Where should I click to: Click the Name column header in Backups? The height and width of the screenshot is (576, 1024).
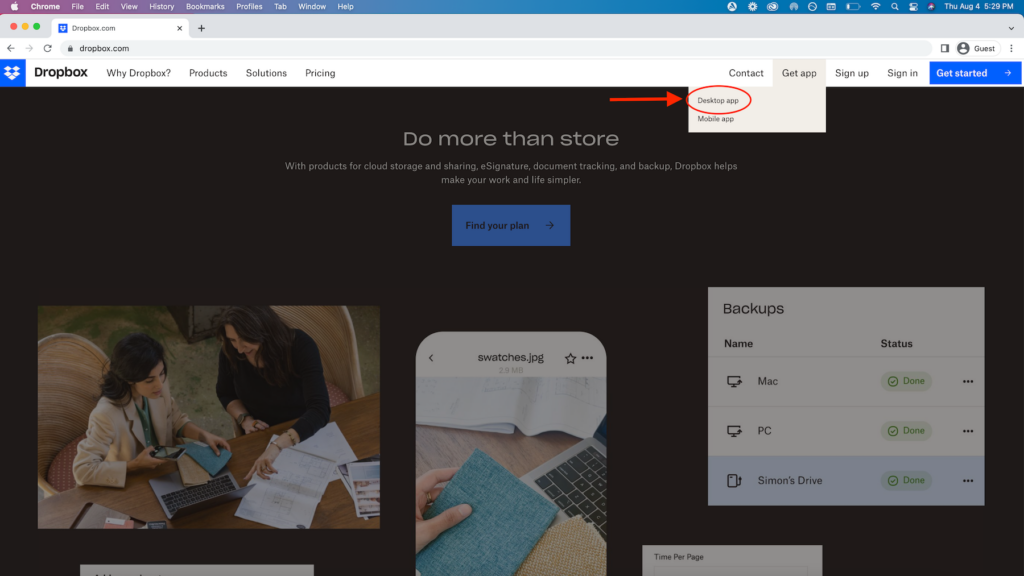coord(739,344)
